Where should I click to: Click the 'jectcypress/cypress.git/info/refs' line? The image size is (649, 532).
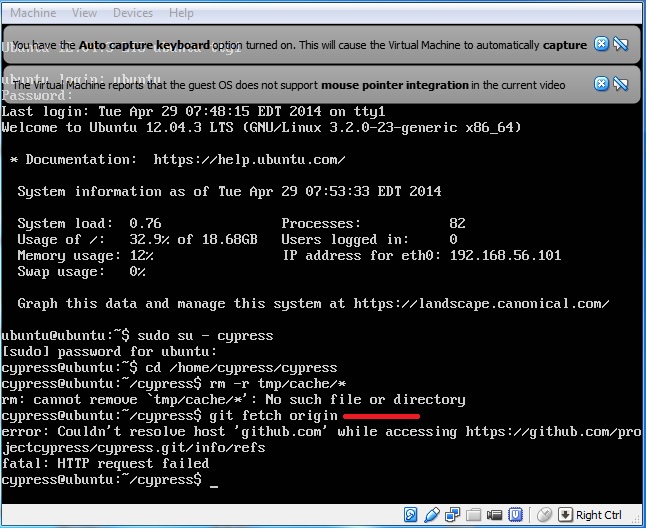(x=133, y=448)
